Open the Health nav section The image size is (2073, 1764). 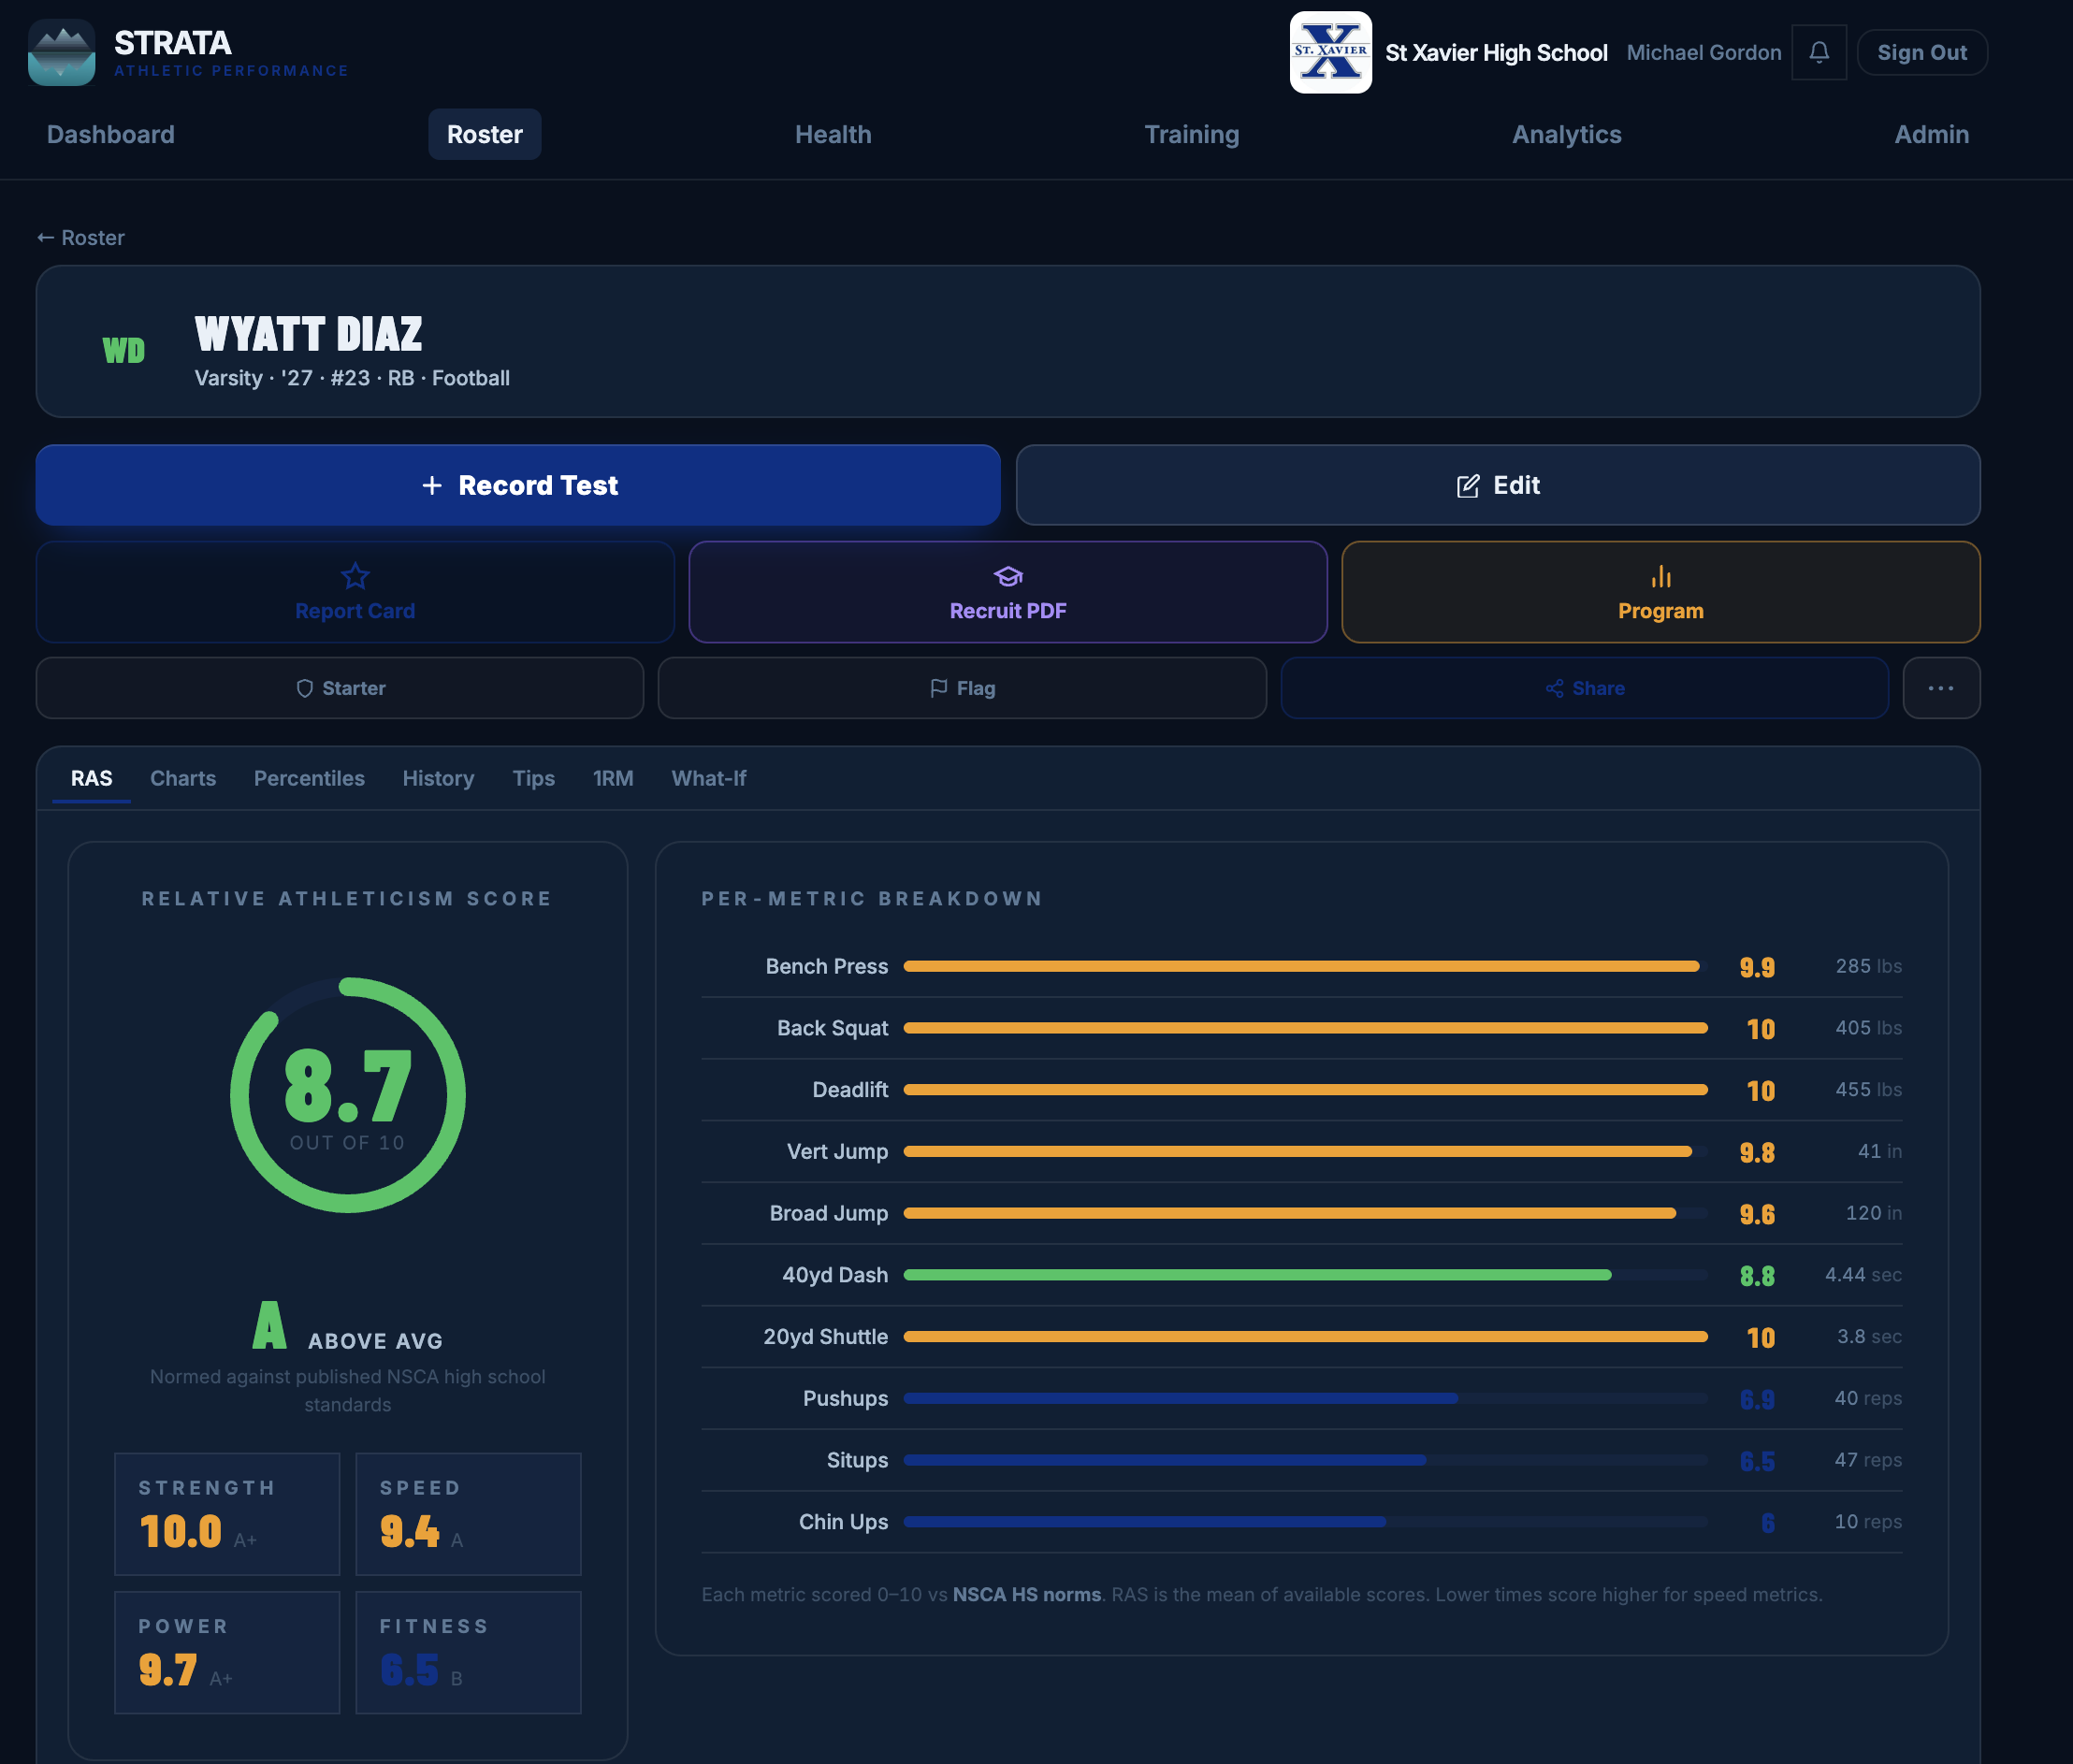(x=832, y=134)
